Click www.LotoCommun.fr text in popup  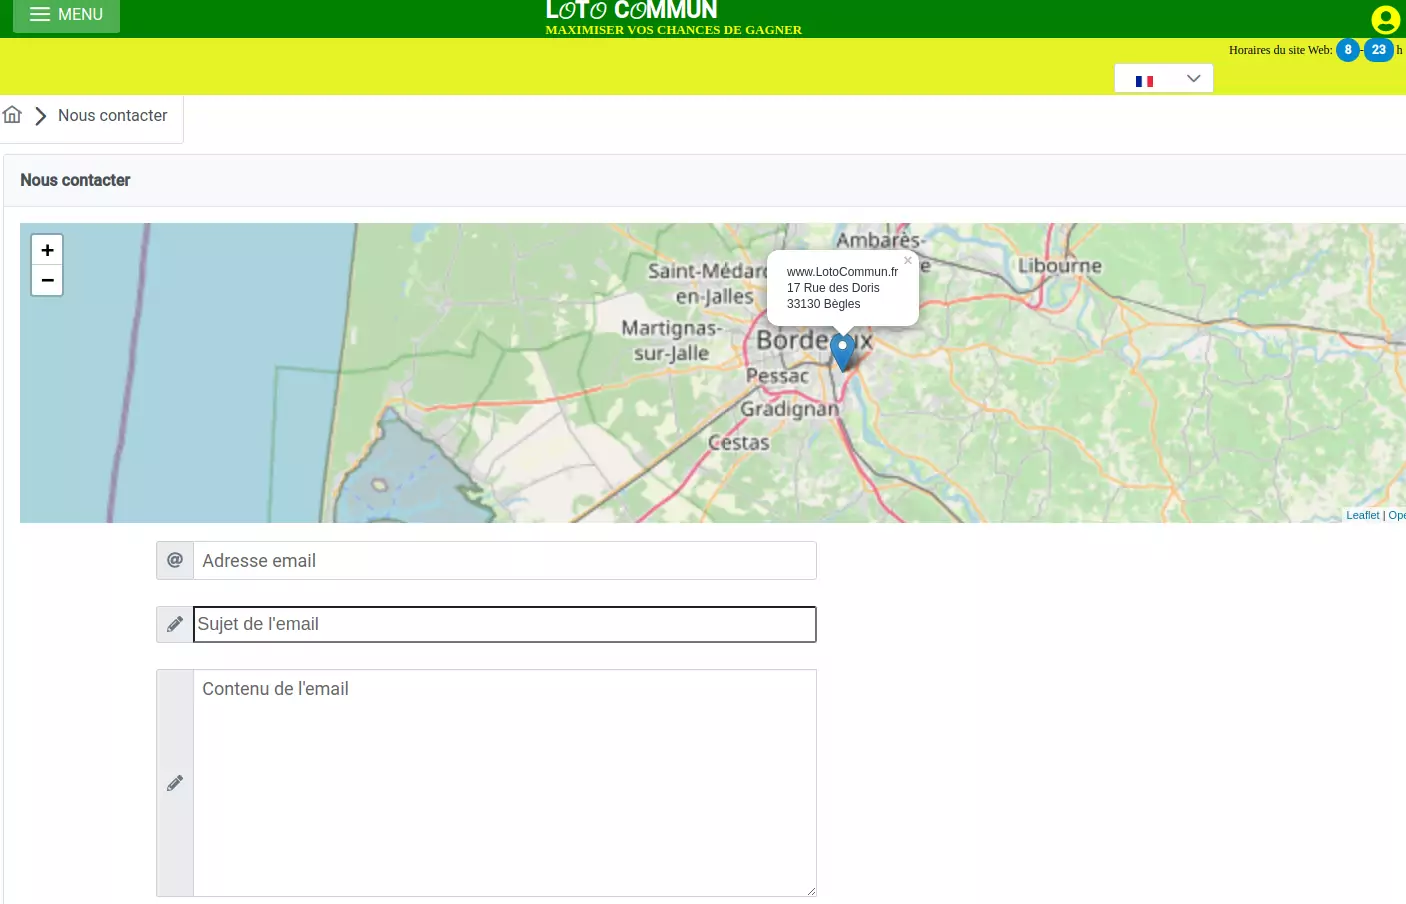[x=842, y=272]
